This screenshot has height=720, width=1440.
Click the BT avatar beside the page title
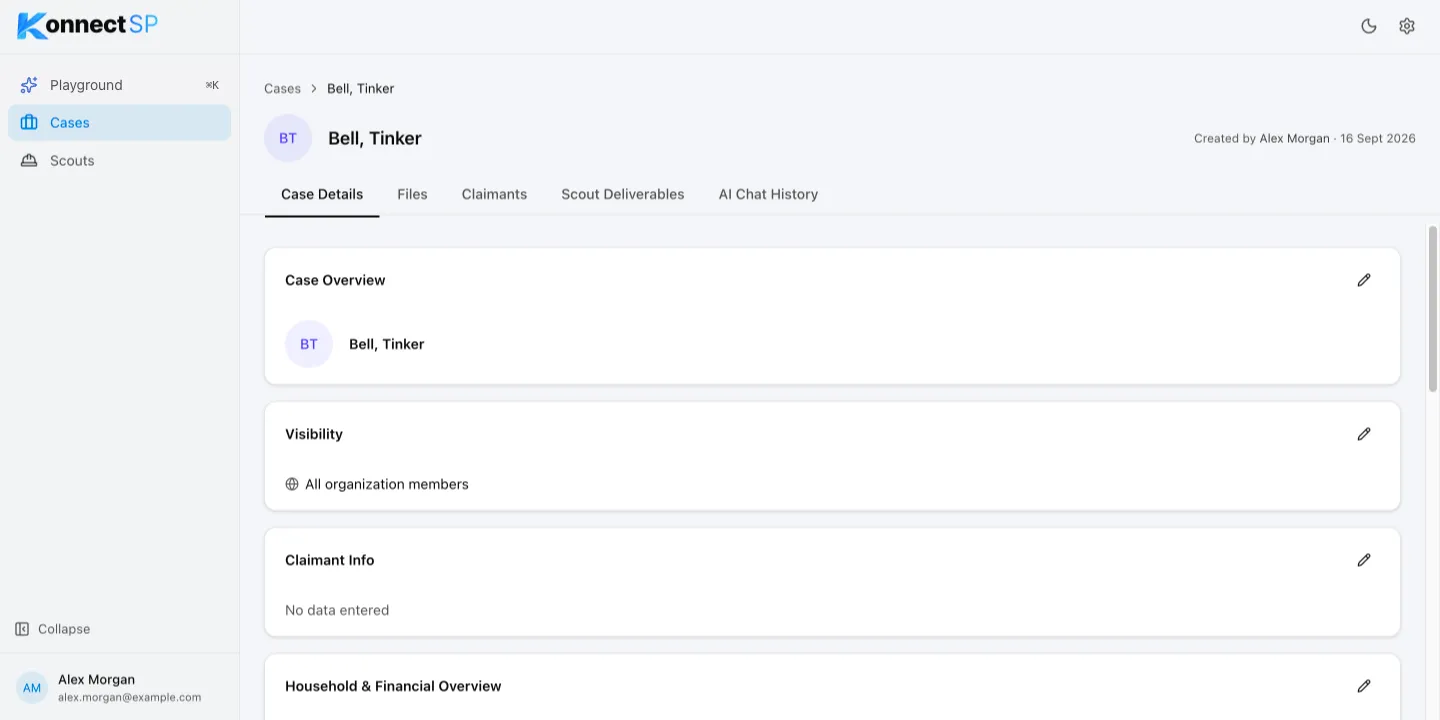pos(288,138)
